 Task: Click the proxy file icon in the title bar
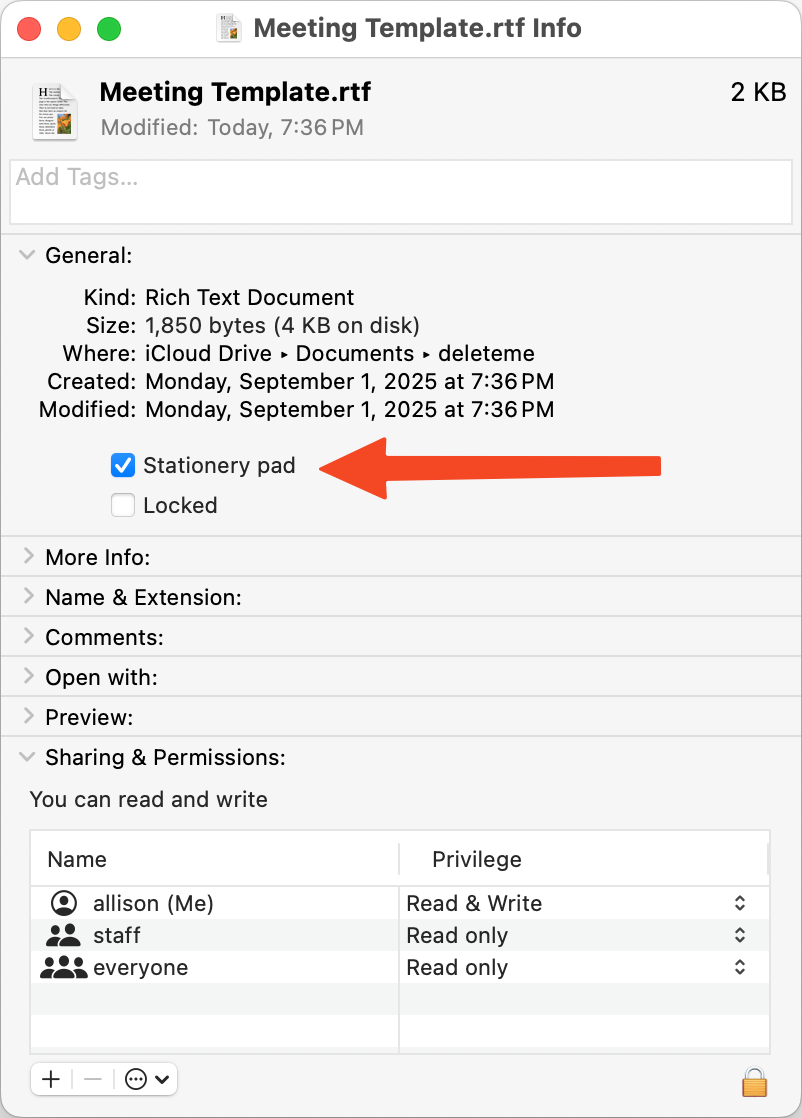tap(228, 28)
